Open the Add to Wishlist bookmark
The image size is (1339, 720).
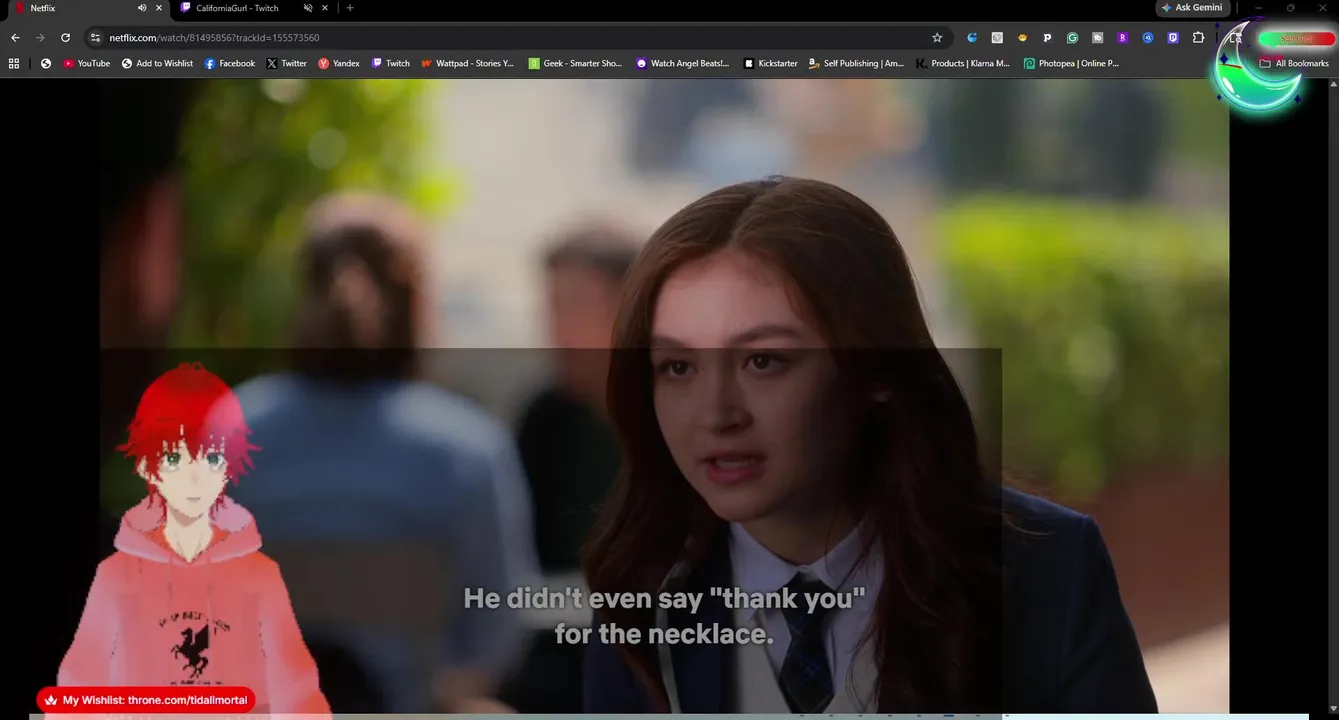point(157,63)
